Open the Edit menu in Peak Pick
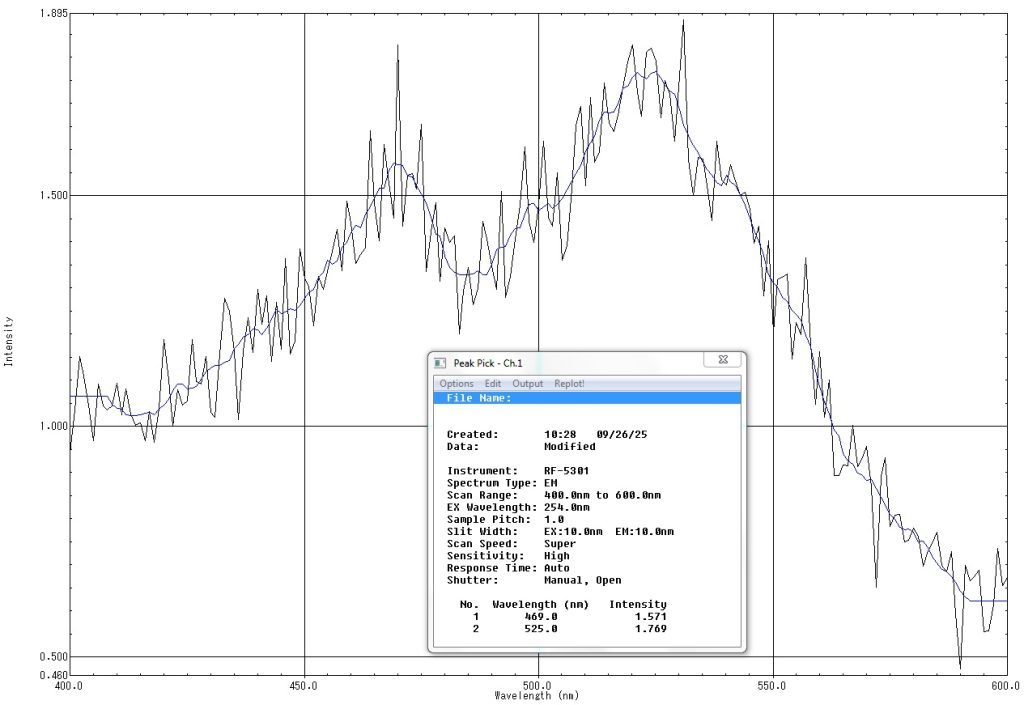The width and height of the screenshot is (1024, 705). (493, 384)
